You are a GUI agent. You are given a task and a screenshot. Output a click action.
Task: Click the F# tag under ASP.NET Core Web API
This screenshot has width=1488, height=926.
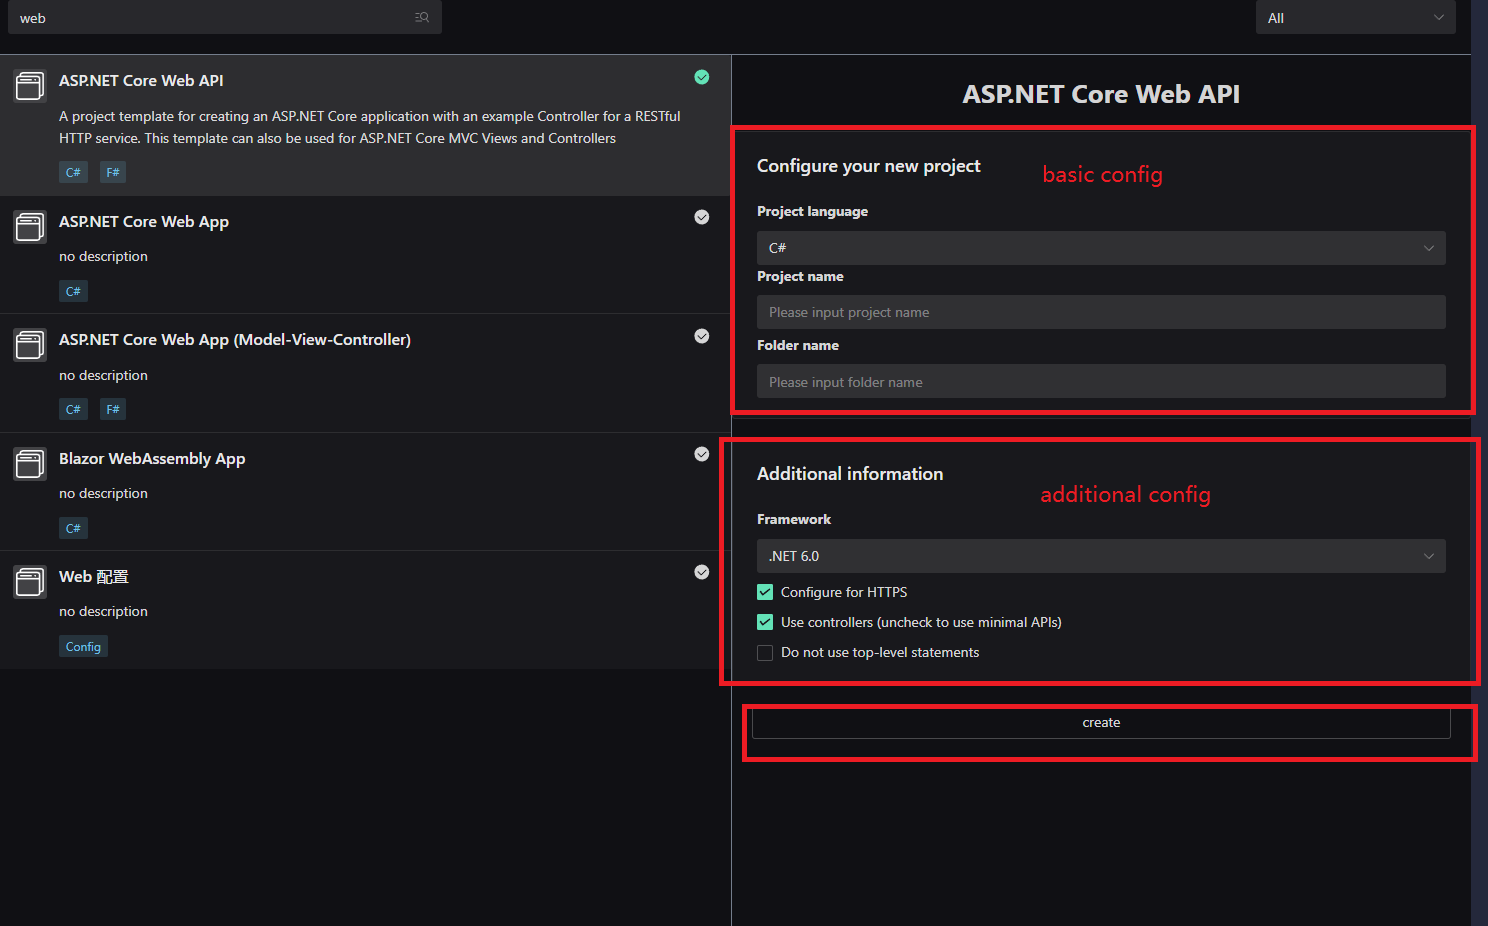point(113,172)
